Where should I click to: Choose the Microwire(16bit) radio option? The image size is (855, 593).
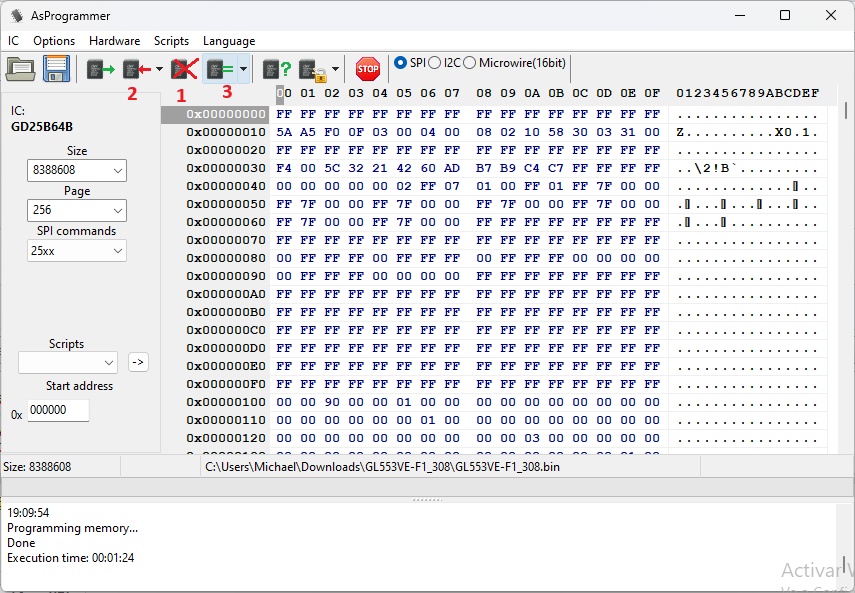coord(470,63)
